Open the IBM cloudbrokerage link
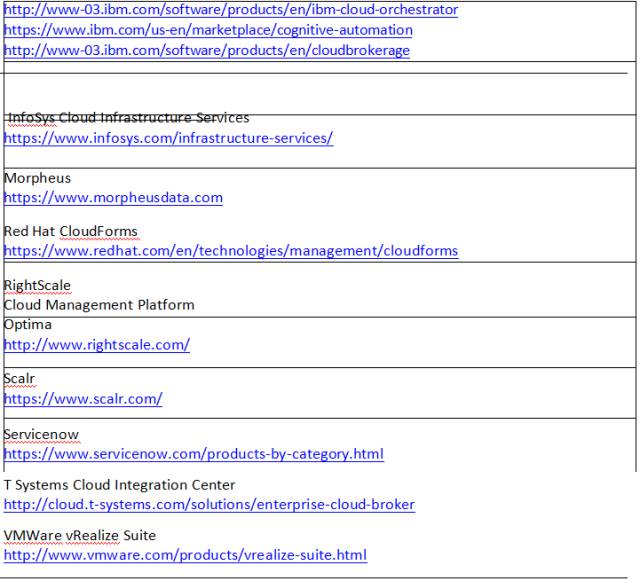640x581 pixels. [x=207, y=50]
